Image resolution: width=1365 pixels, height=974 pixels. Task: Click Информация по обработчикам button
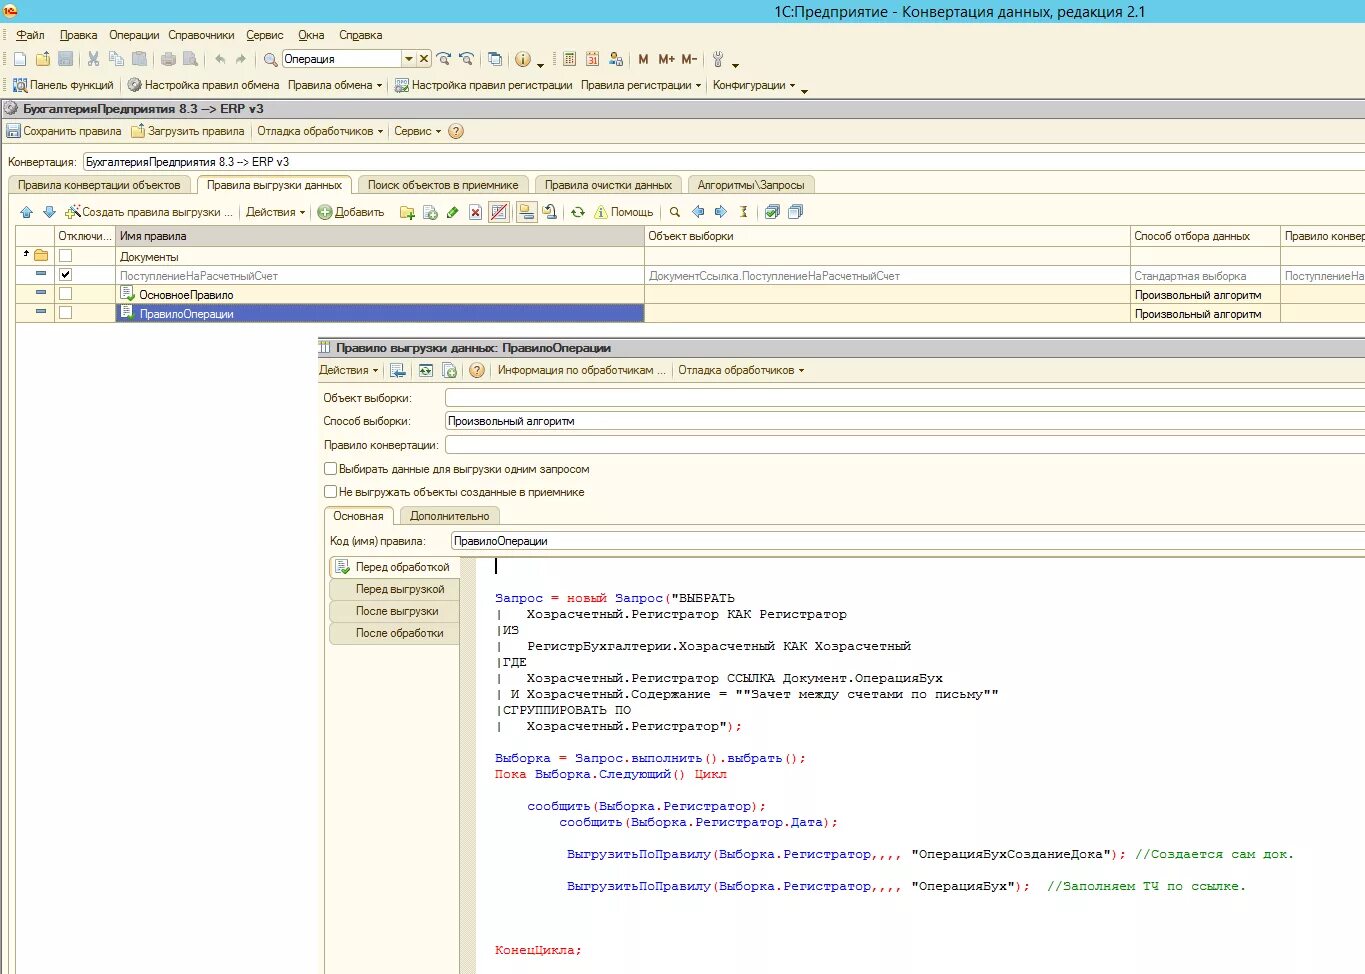tap(581, 370)
